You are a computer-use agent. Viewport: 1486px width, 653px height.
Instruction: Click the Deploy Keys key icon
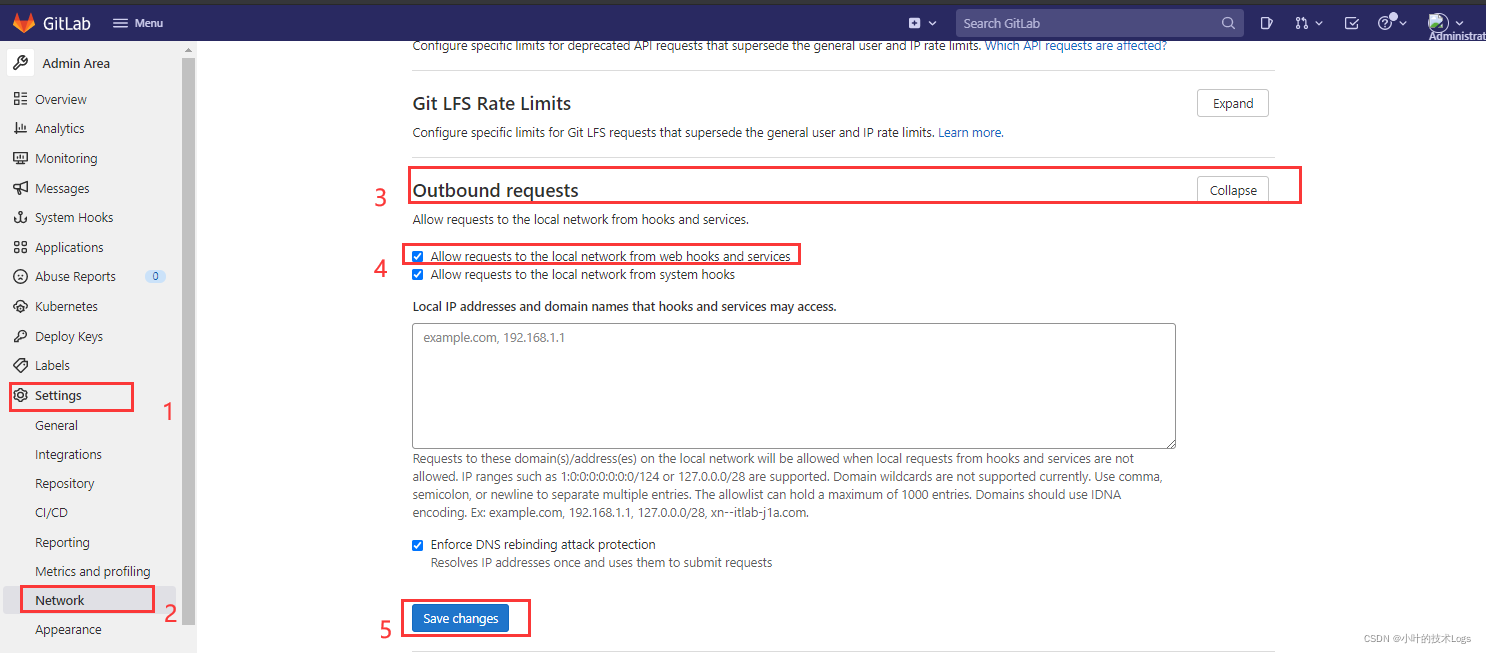pyautogui.click(x=20, y=336)
